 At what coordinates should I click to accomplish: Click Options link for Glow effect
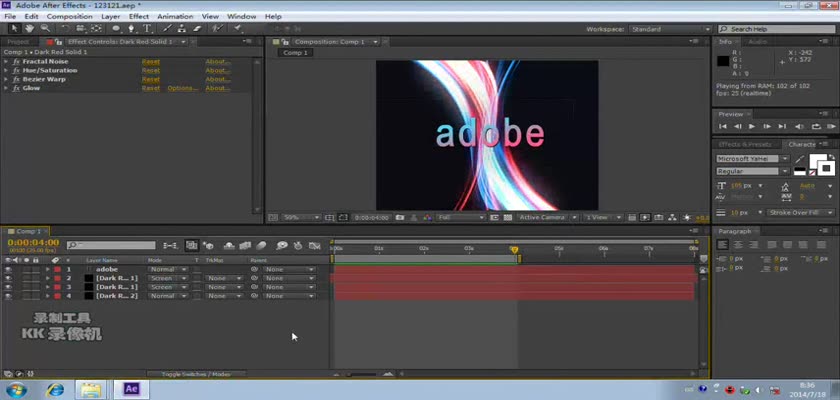[181, 88]
